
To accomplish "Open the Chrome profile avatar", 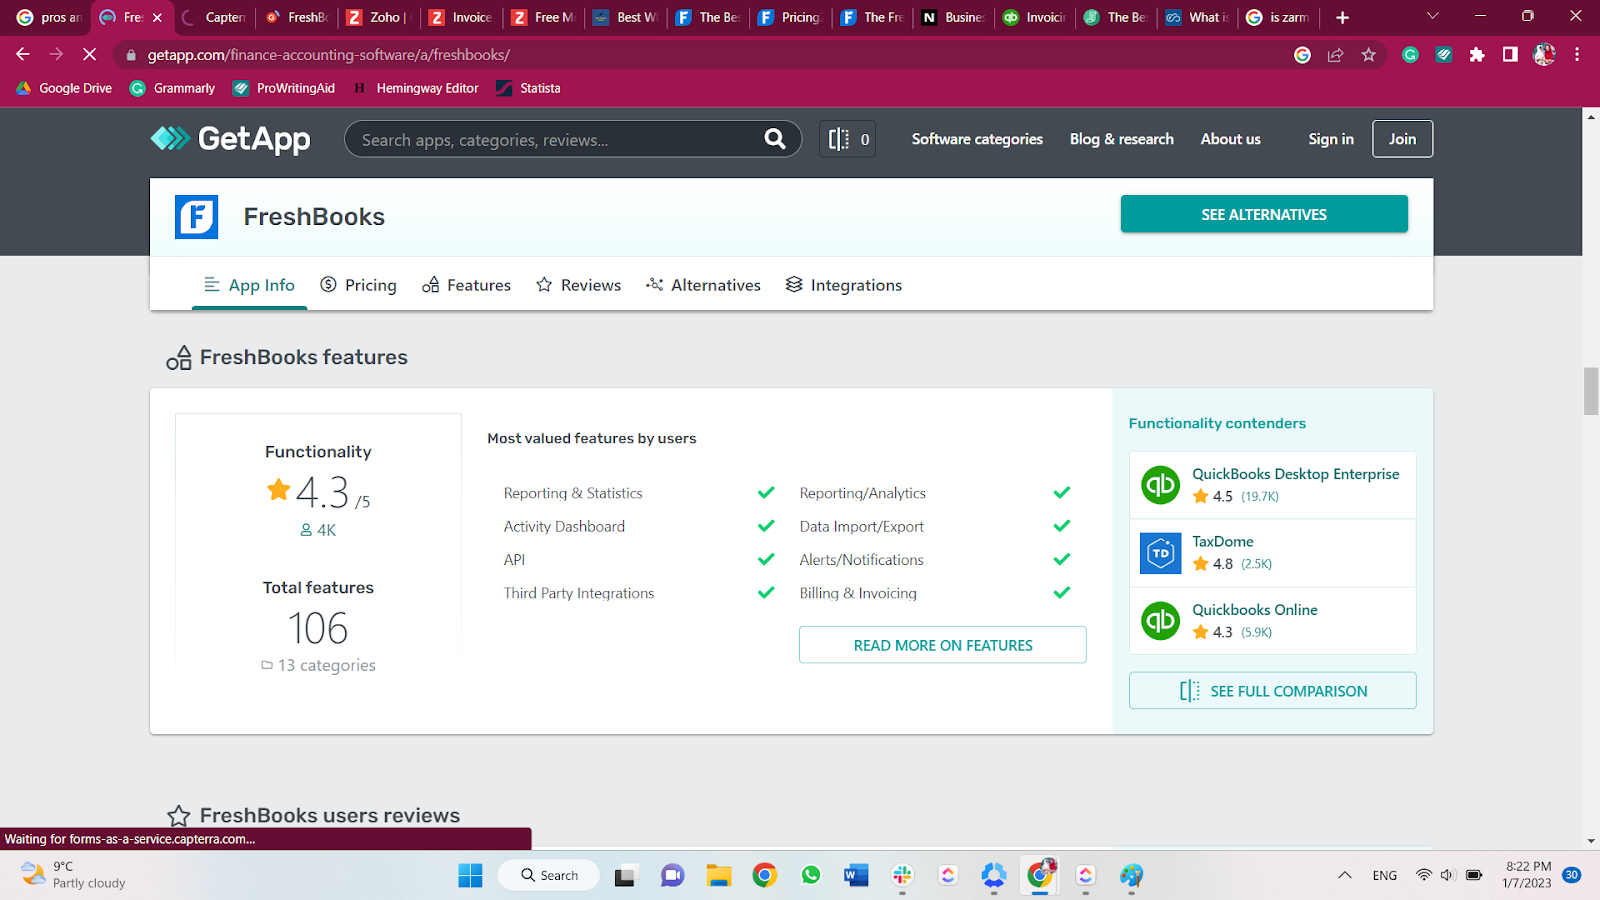I will [1544, 55].
